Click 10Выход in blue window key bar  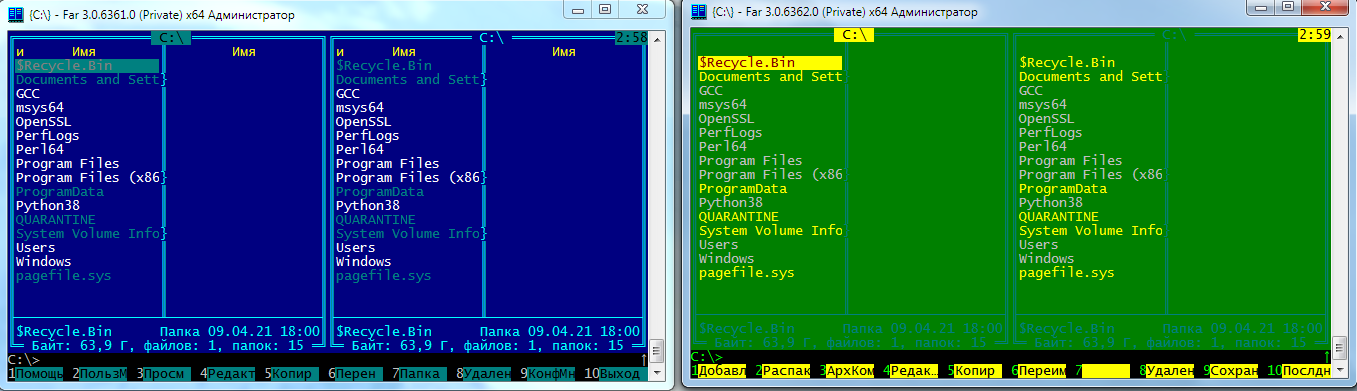point(612,373)
